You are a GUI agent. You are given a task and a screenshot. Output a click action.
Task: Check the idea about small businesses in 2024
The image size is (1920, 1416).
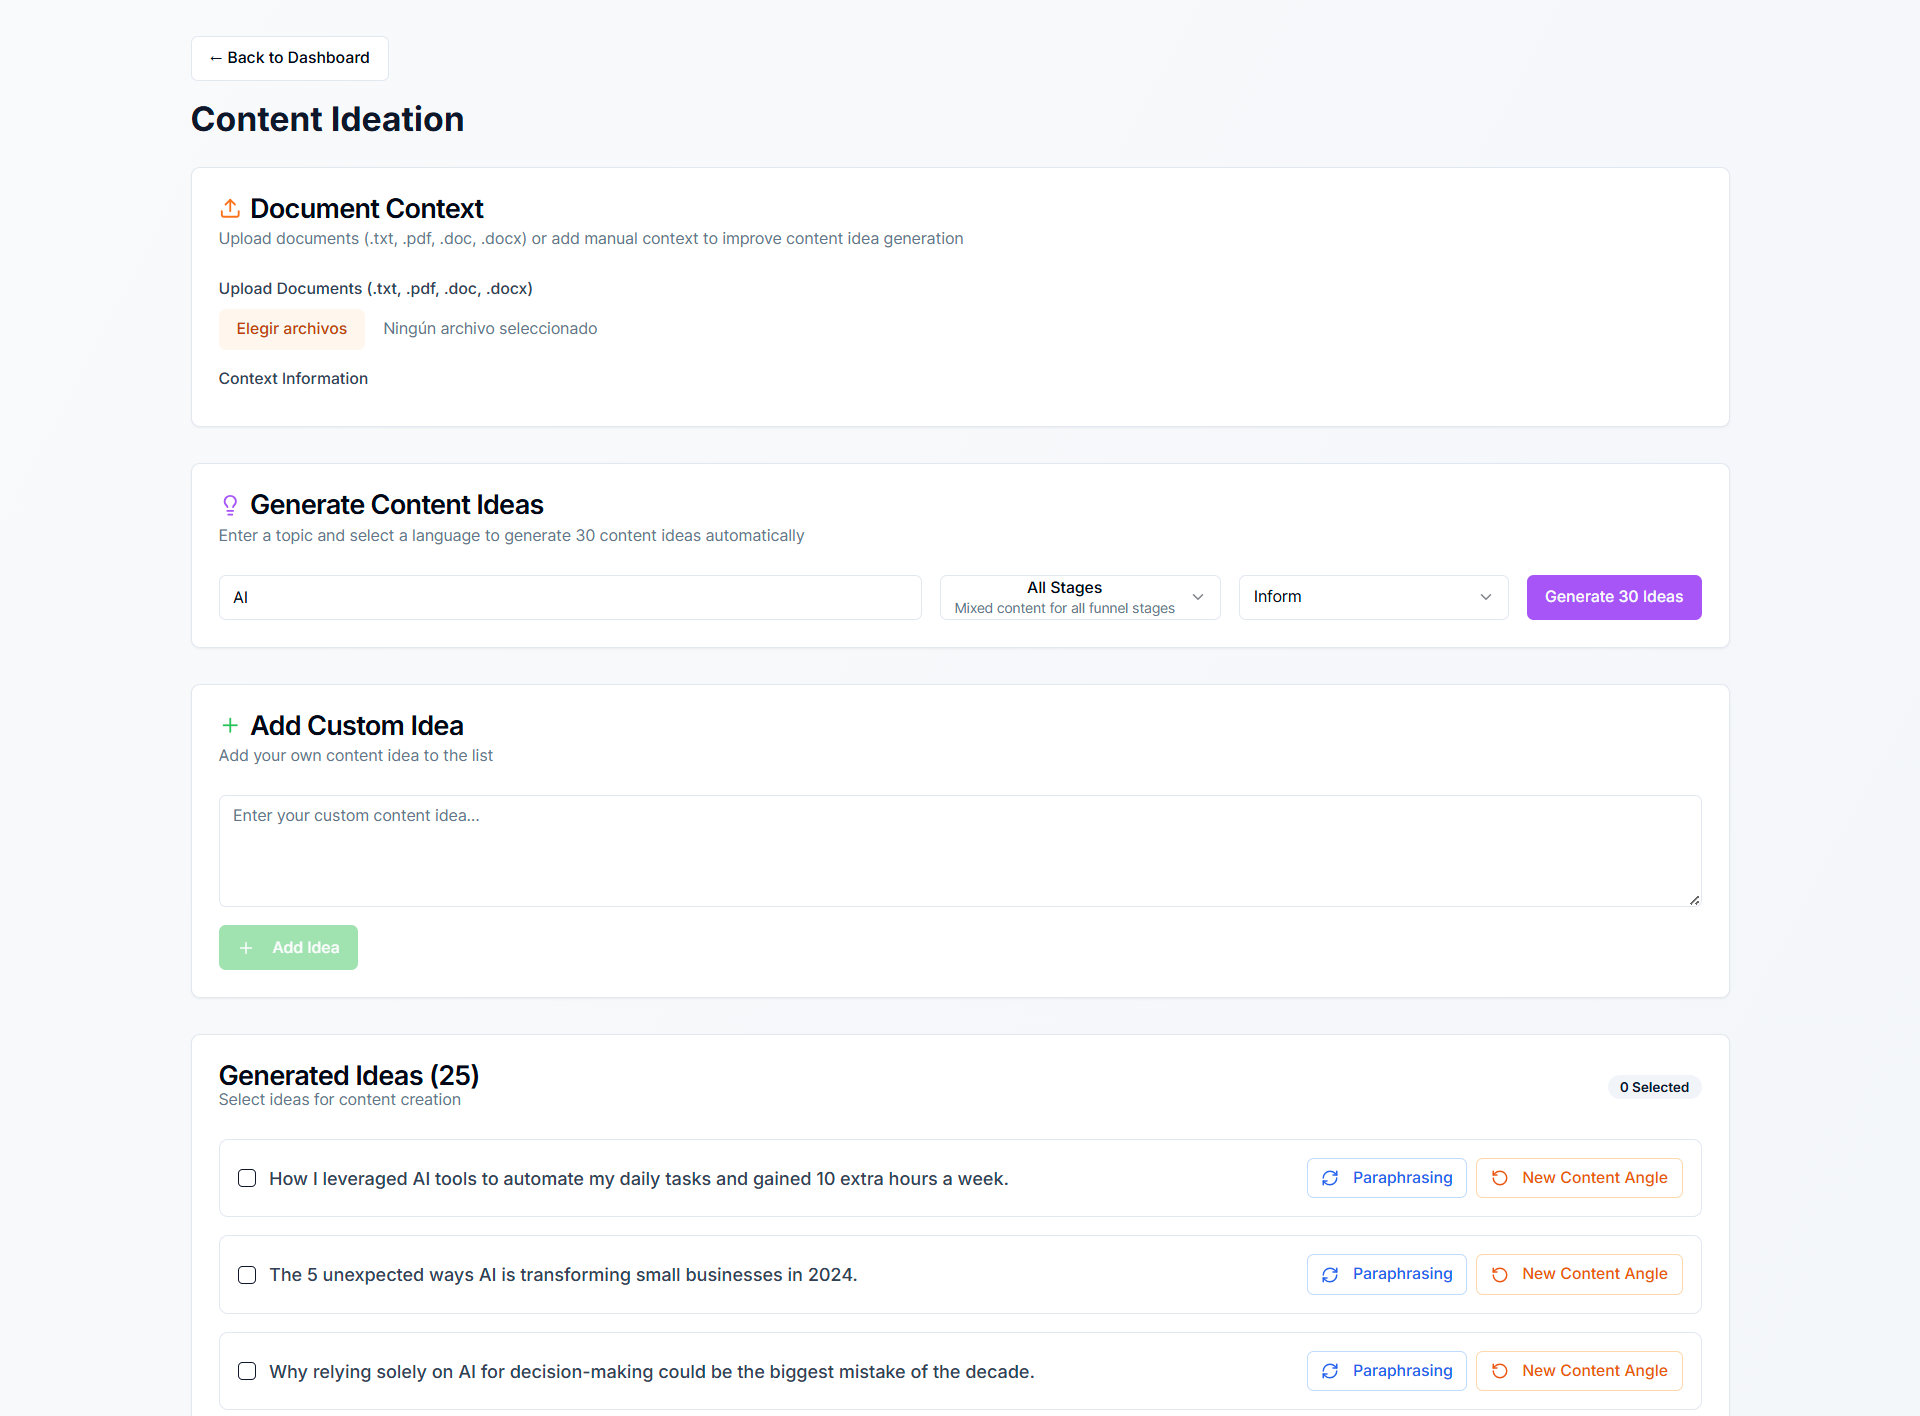pos(247,1275)
